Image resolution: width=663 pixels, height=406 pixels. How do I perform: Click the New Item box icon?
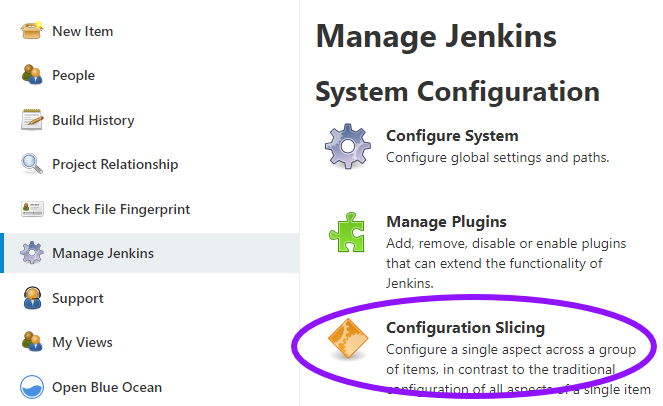click(x=32, y=31)
